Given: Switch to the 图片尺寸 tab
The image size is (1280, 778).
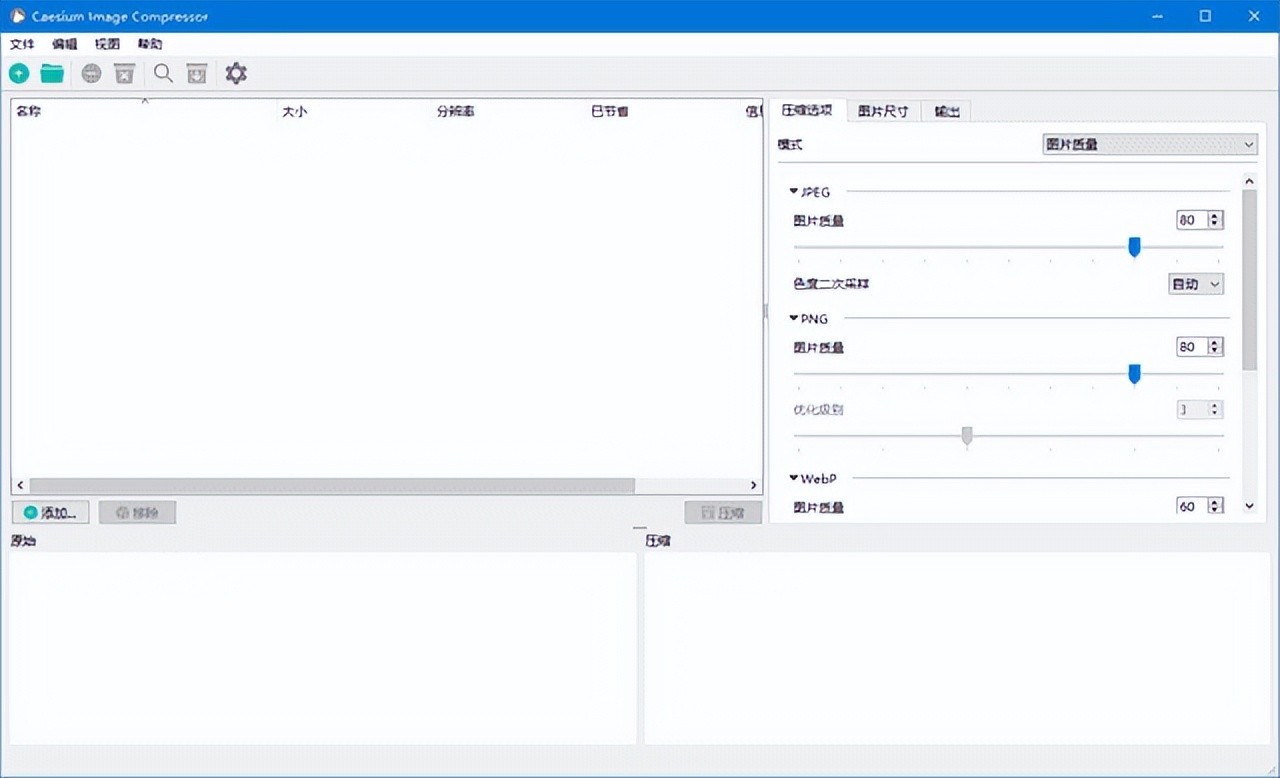Looking at the screenshot, I should point(883,112).
